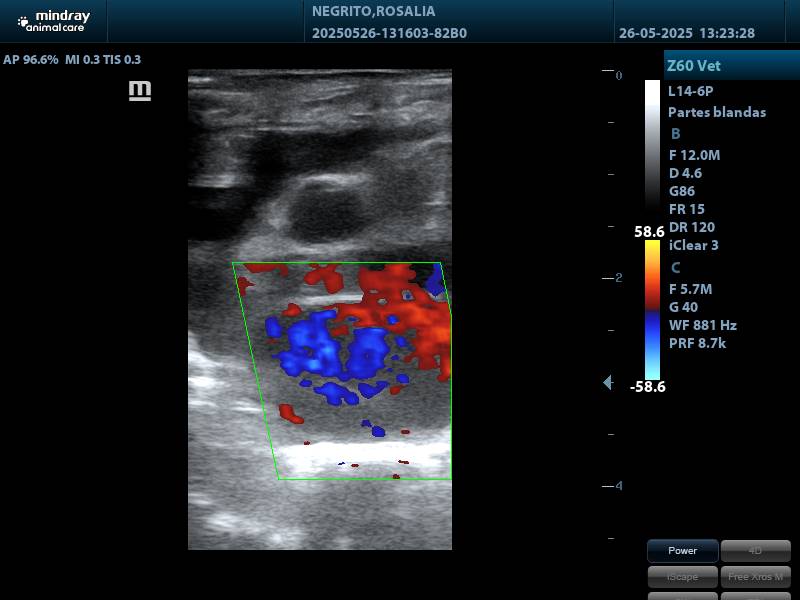Toggle the iScape button
The height and width of the screenshot is (600, 800).
click(x=683, y=576)
